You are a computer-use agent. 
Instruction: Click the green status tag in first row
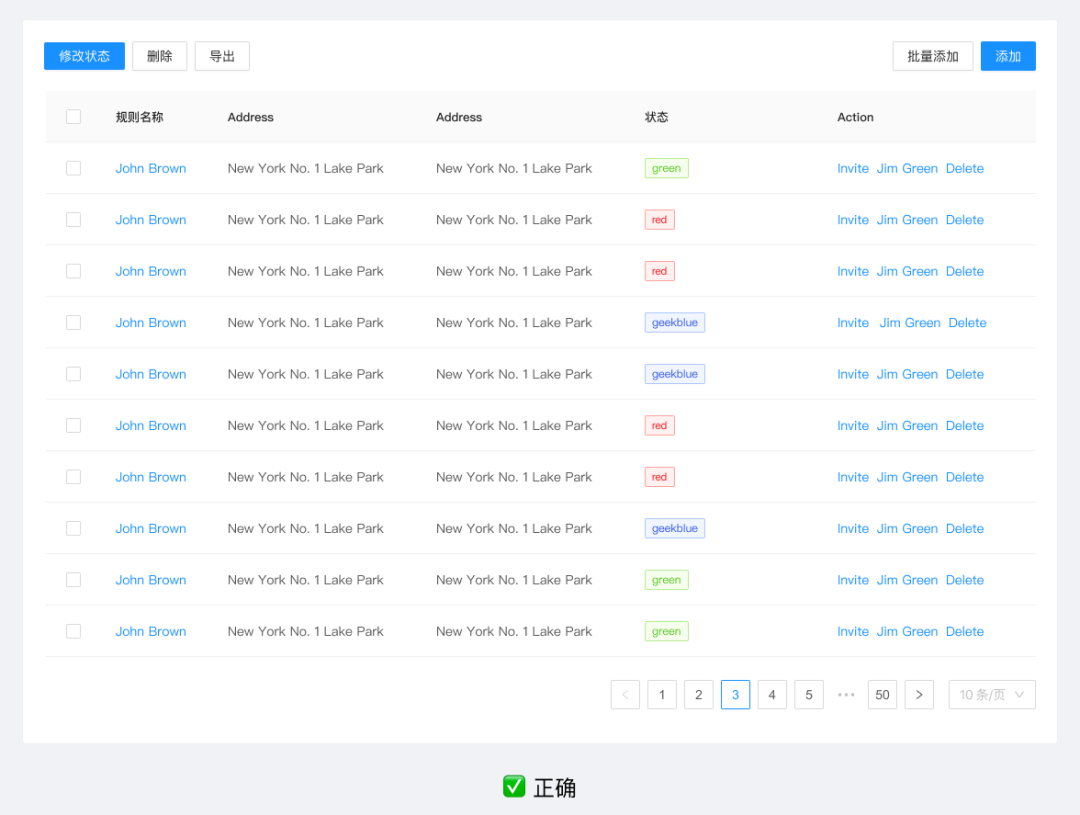coord(666,168)
